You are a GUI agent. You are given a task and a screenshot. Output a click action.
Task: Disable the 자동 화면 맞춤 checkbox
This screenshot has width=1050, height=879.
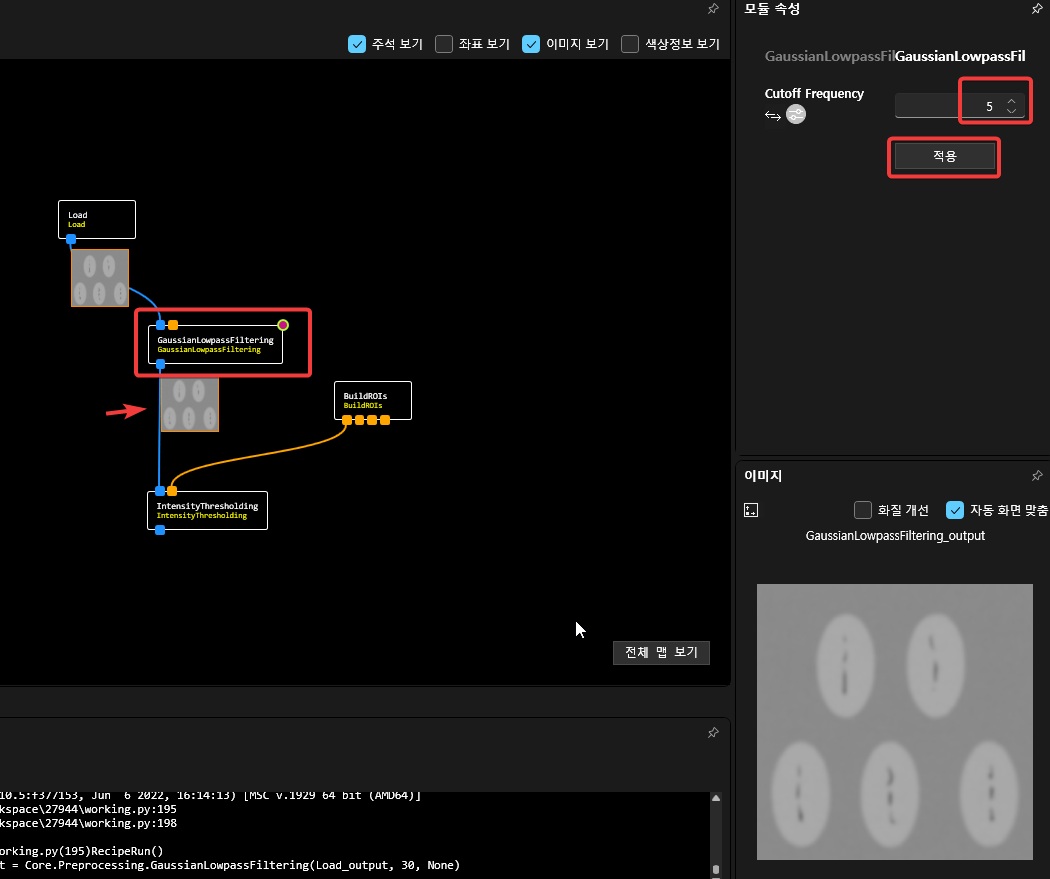pyautogui.click(x=955, y=510)
